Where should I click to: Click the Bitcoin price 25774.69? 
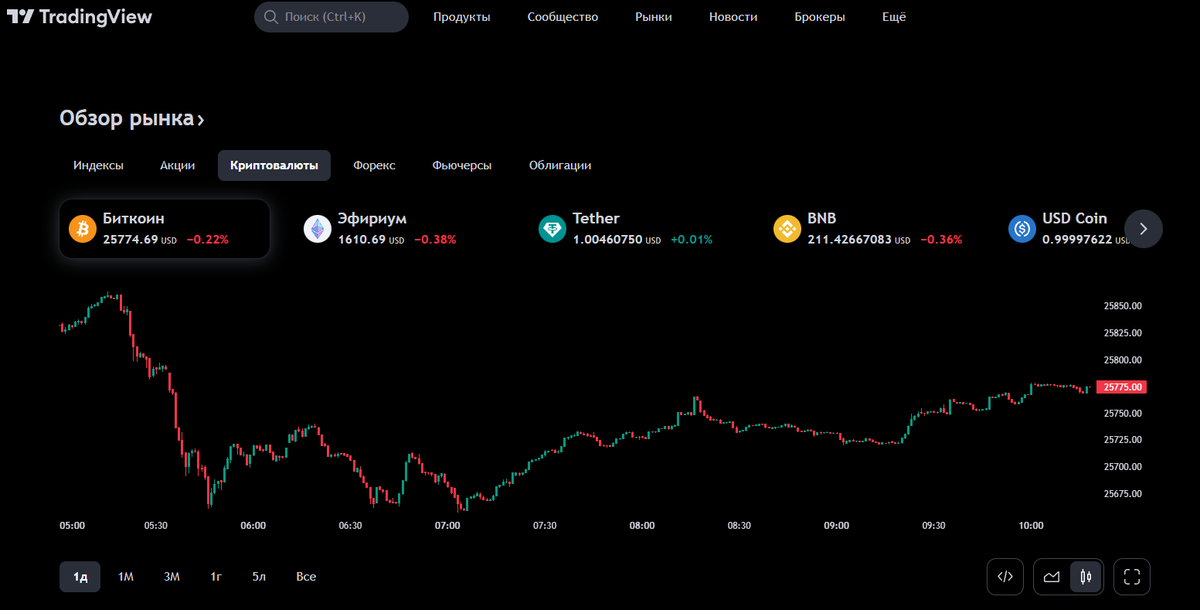[x=131, y=240]
